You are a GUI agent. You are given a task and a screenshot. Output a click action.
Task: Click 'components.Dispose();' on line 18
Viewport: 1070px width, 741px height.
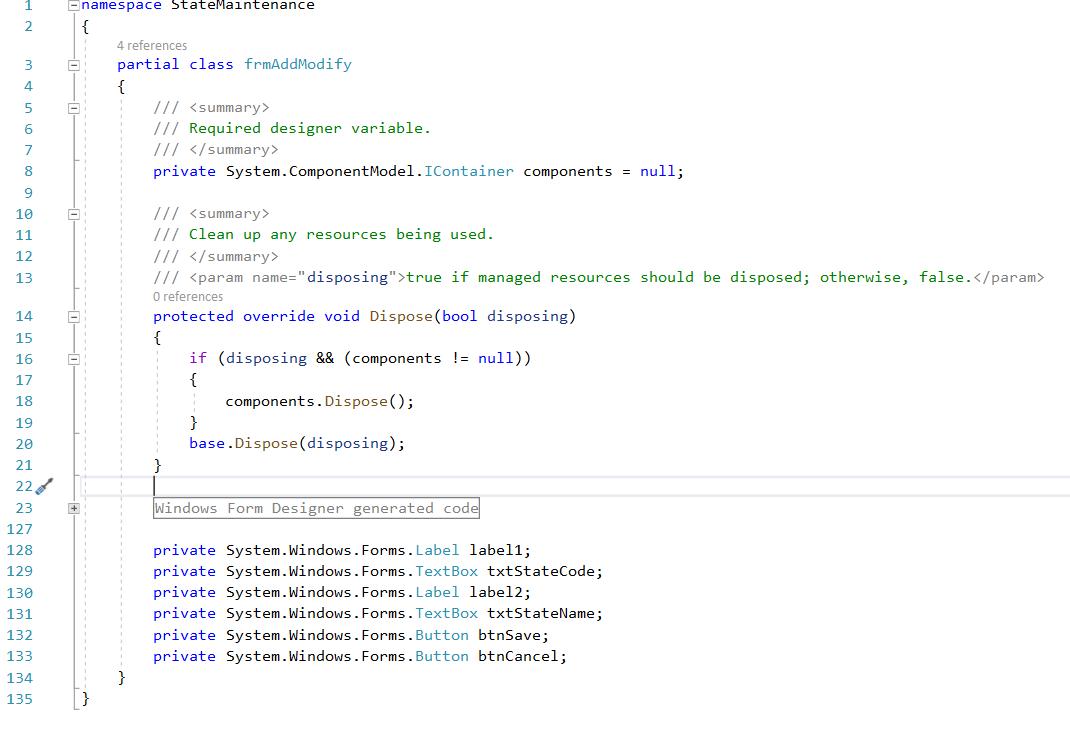319,401
